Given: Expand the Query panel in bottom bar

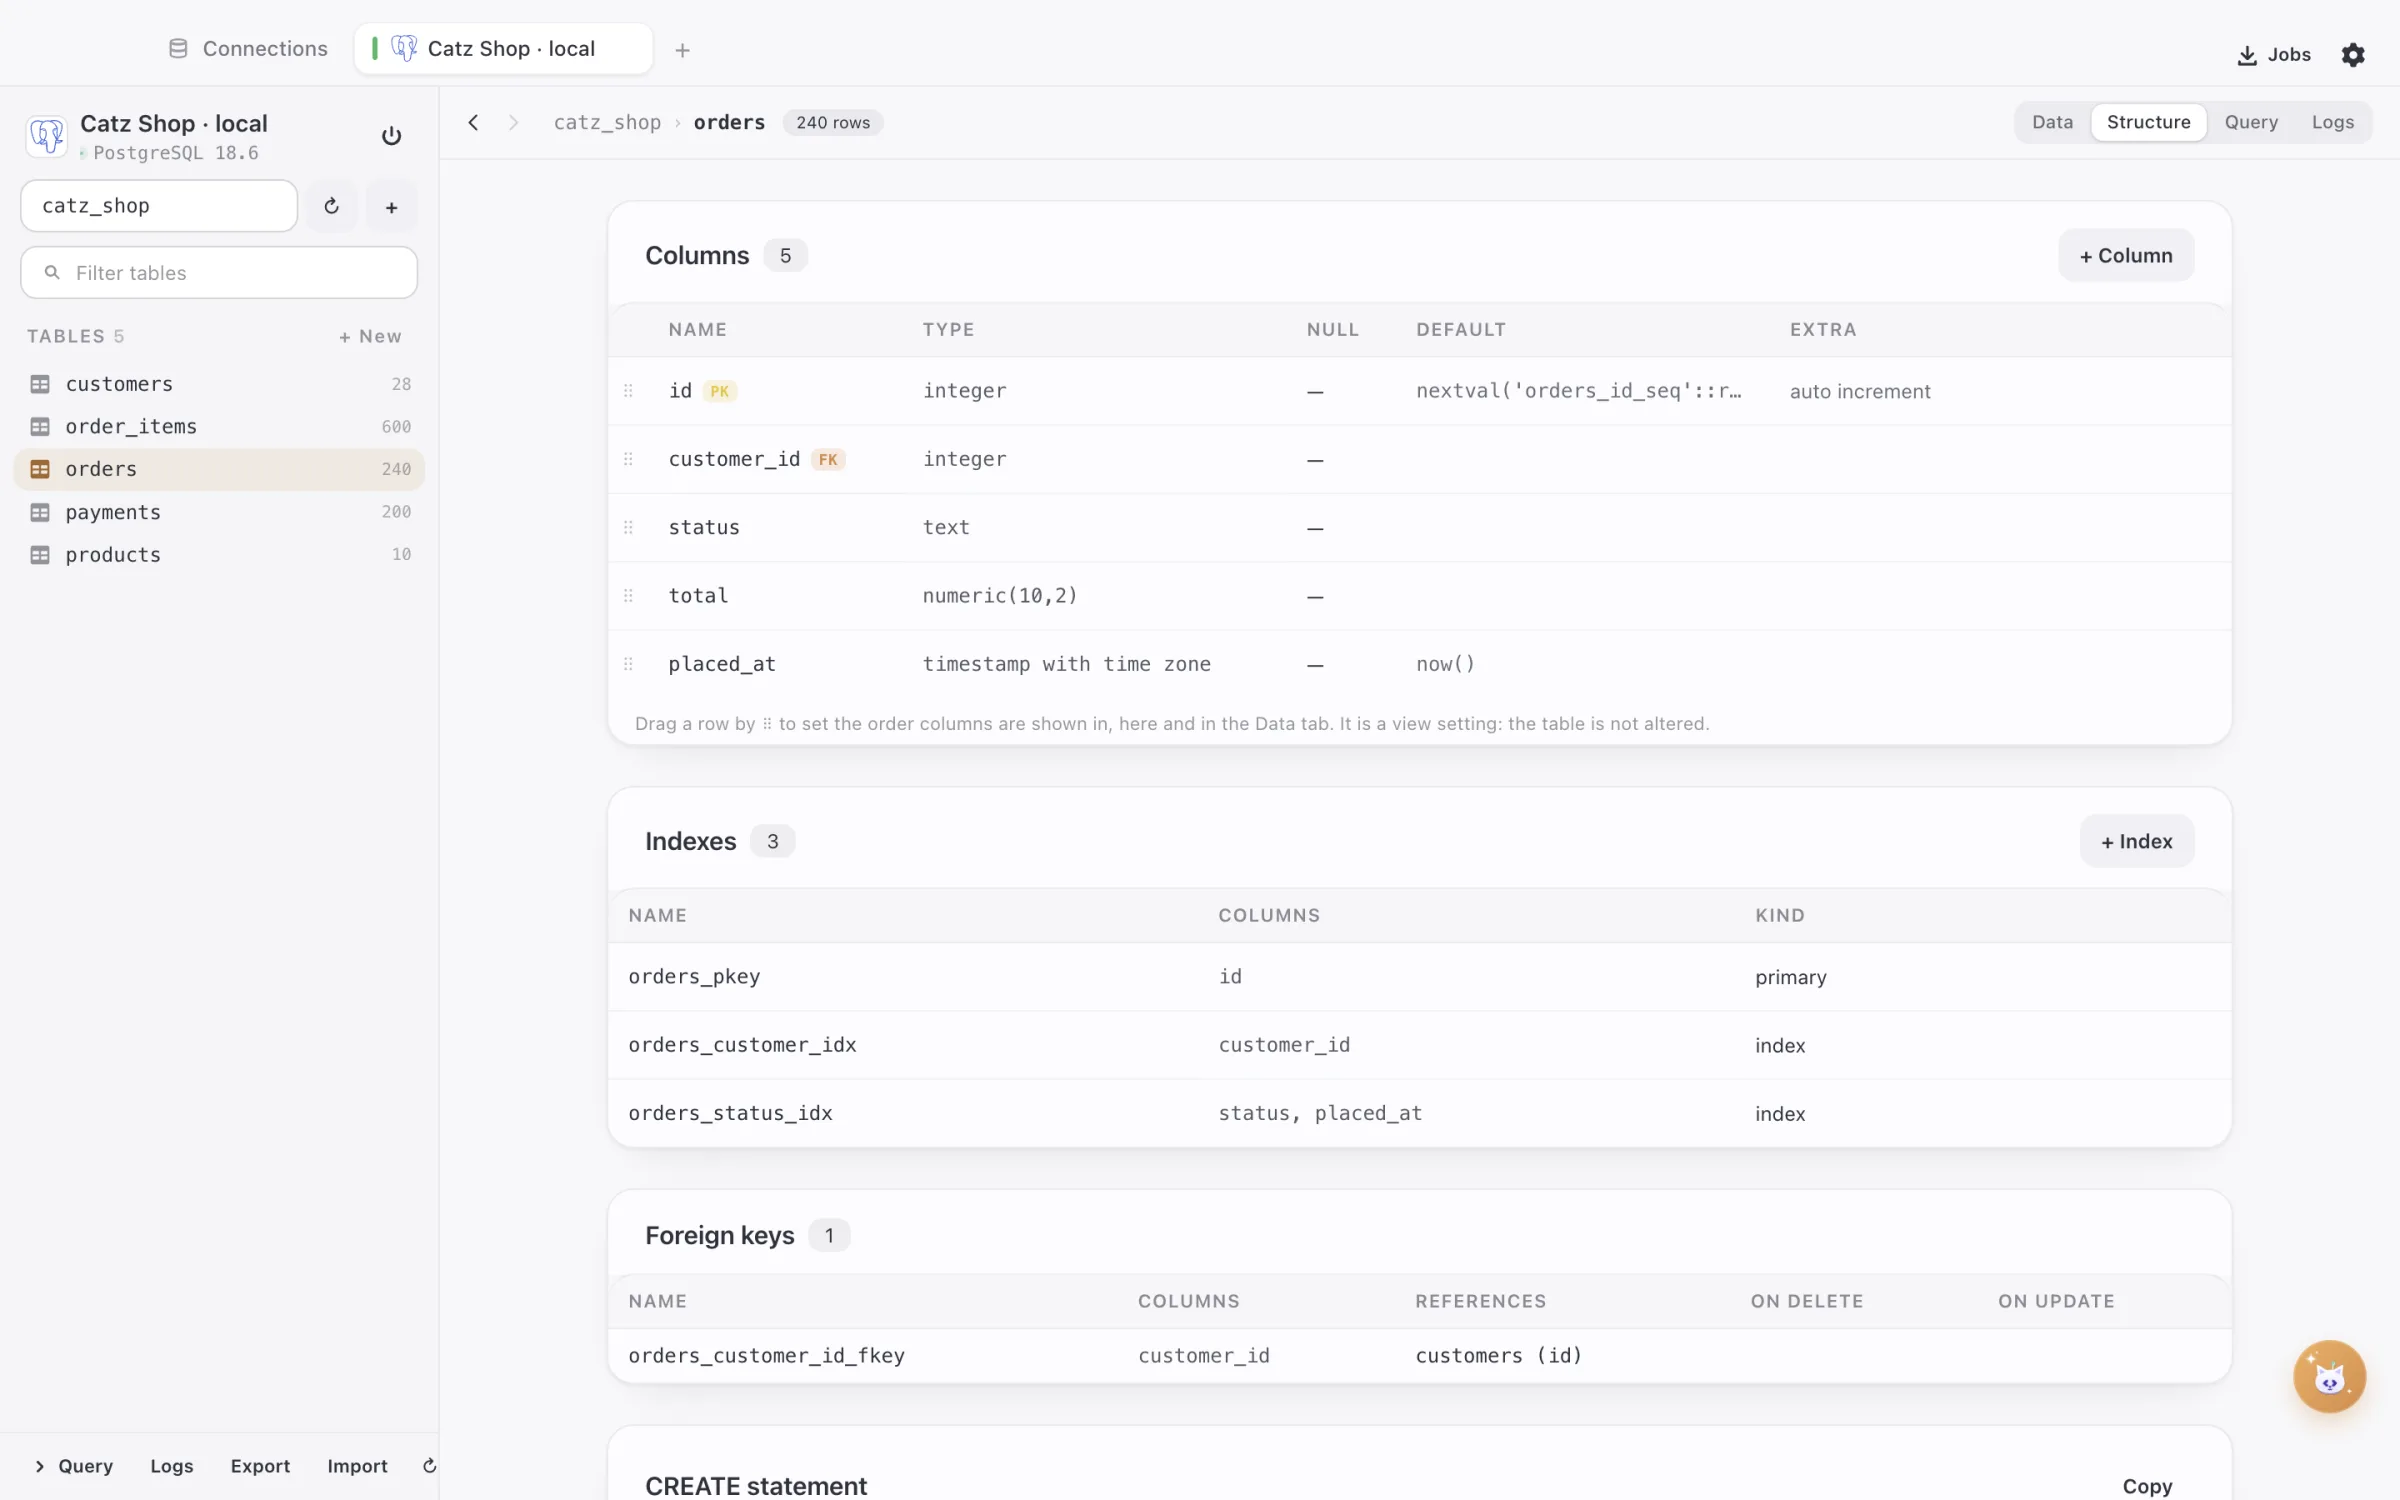Looking at the screenshot, I should [74, 1465].
